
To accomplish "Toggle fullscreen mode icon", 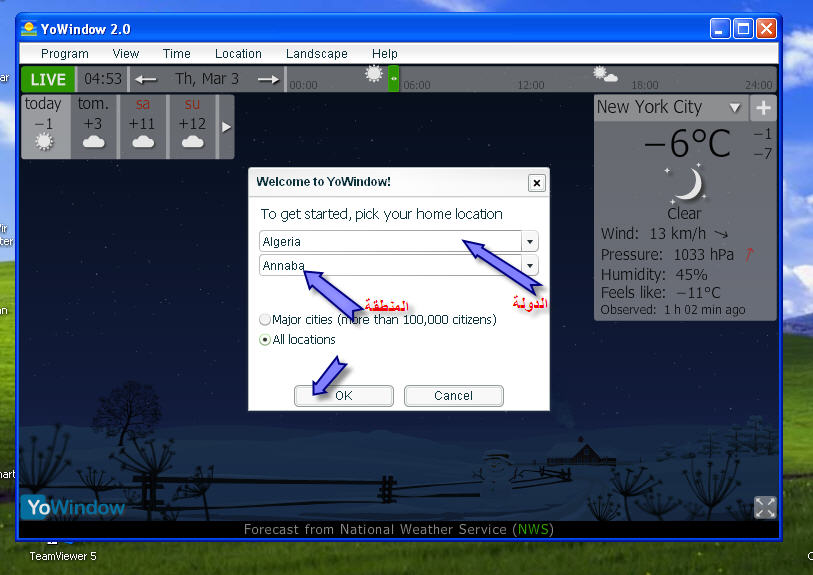I will point(765,507).
